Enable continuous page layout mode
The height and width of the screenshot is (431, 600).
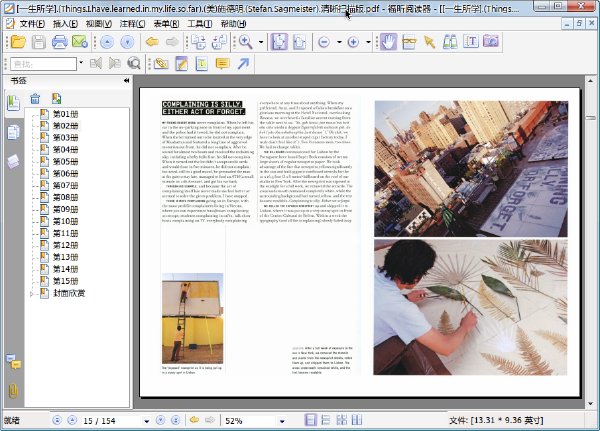(326, 420)
